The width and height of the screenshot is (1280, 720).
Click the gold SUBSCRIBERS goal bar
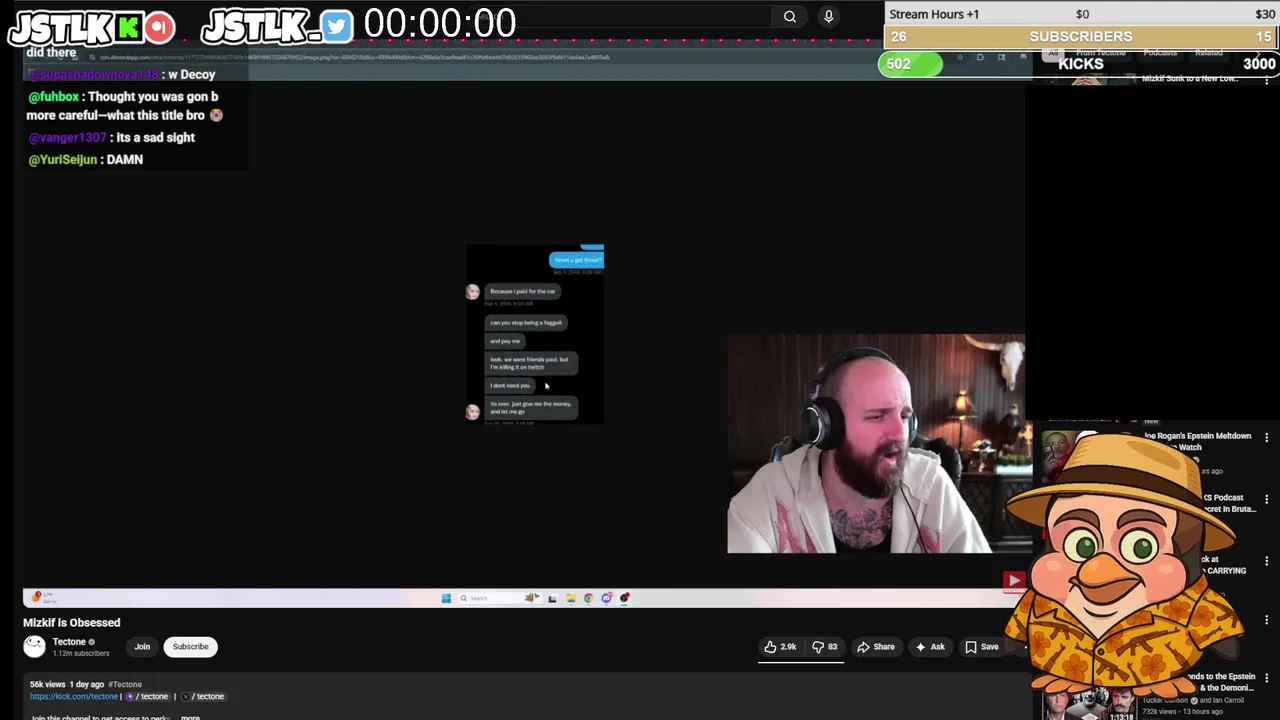pyautogui.click(x=1081, y=37)
